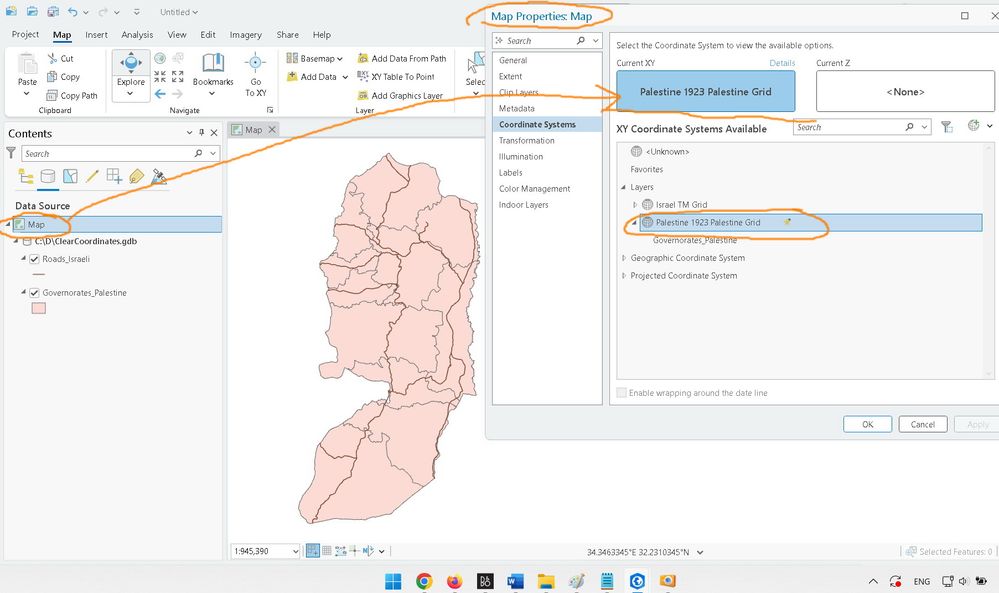Open the Insert ribbon tab

(x=96, y=35)
